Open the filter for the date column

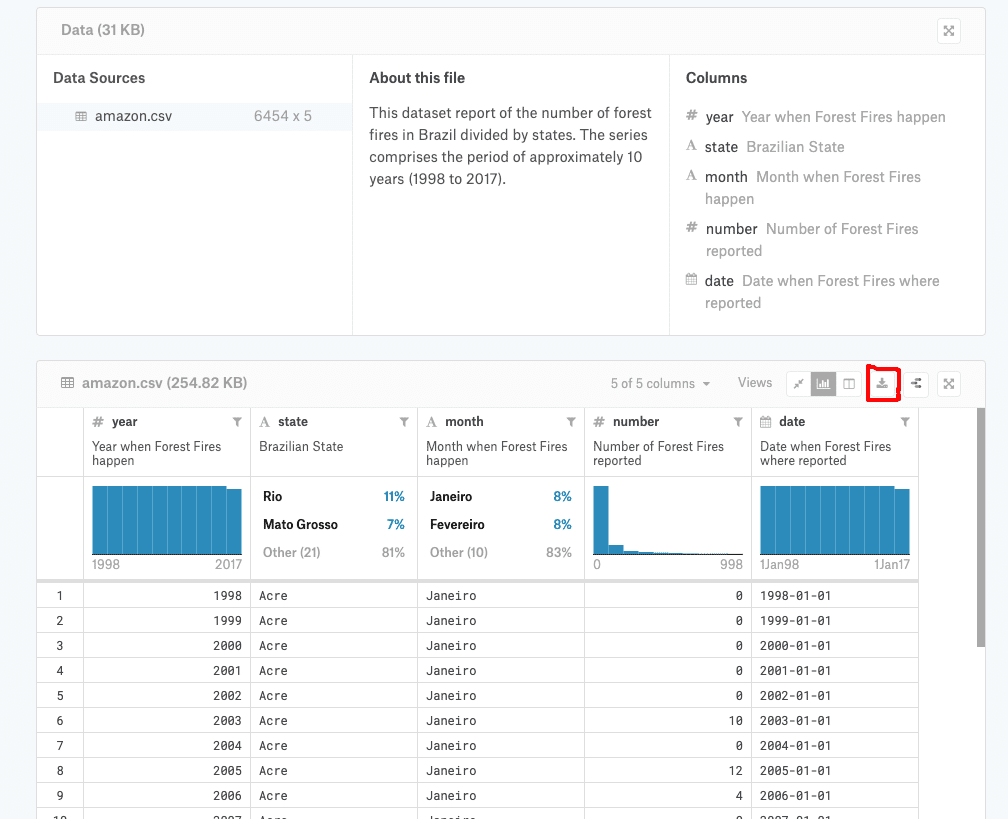pyautogui.click(x=905, y=422)
